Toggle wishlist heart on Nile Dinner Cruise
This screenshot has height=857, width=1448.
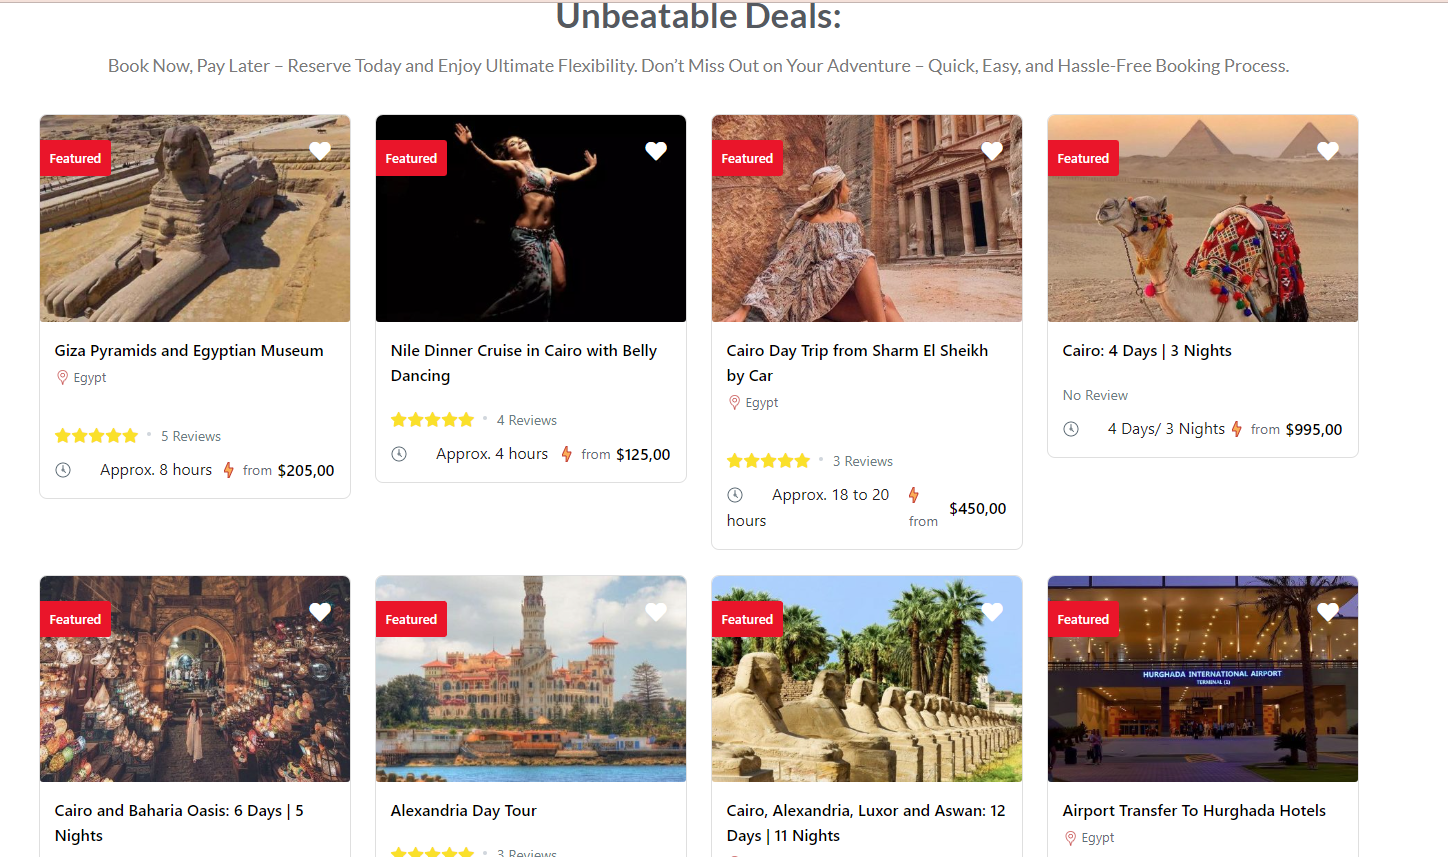click(x=656, y=151)
